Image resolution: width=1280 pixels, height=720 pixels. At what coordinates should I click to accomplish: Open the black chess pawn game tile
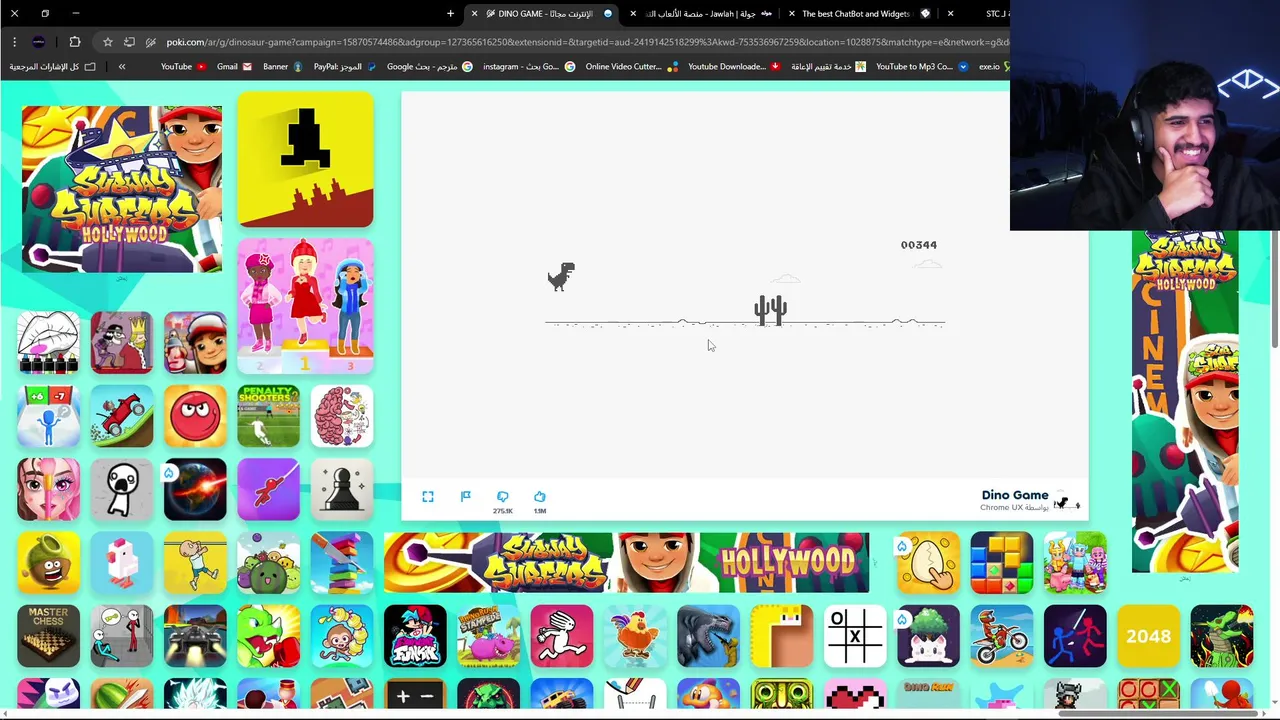pos(342,489)
